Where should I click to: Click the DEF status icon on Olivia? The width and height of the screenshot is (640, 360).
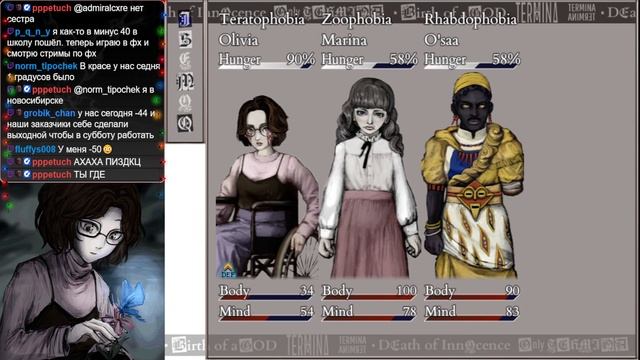click(x=228, y=271)
